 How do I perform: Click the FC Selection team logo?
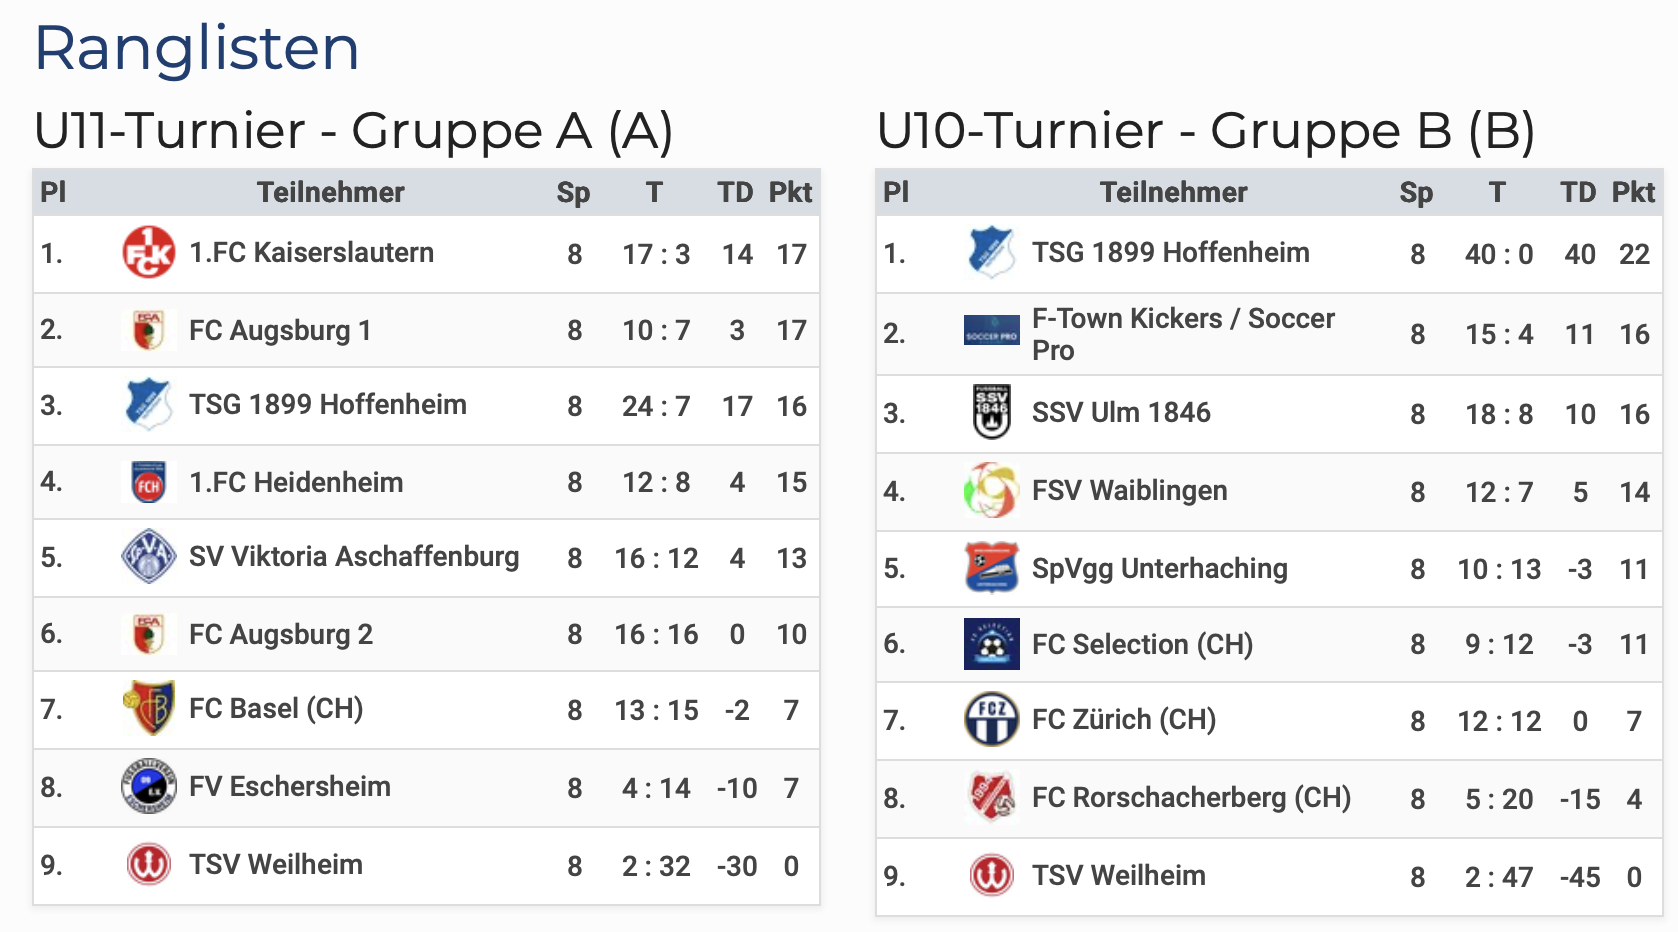[x=991, y=644]
